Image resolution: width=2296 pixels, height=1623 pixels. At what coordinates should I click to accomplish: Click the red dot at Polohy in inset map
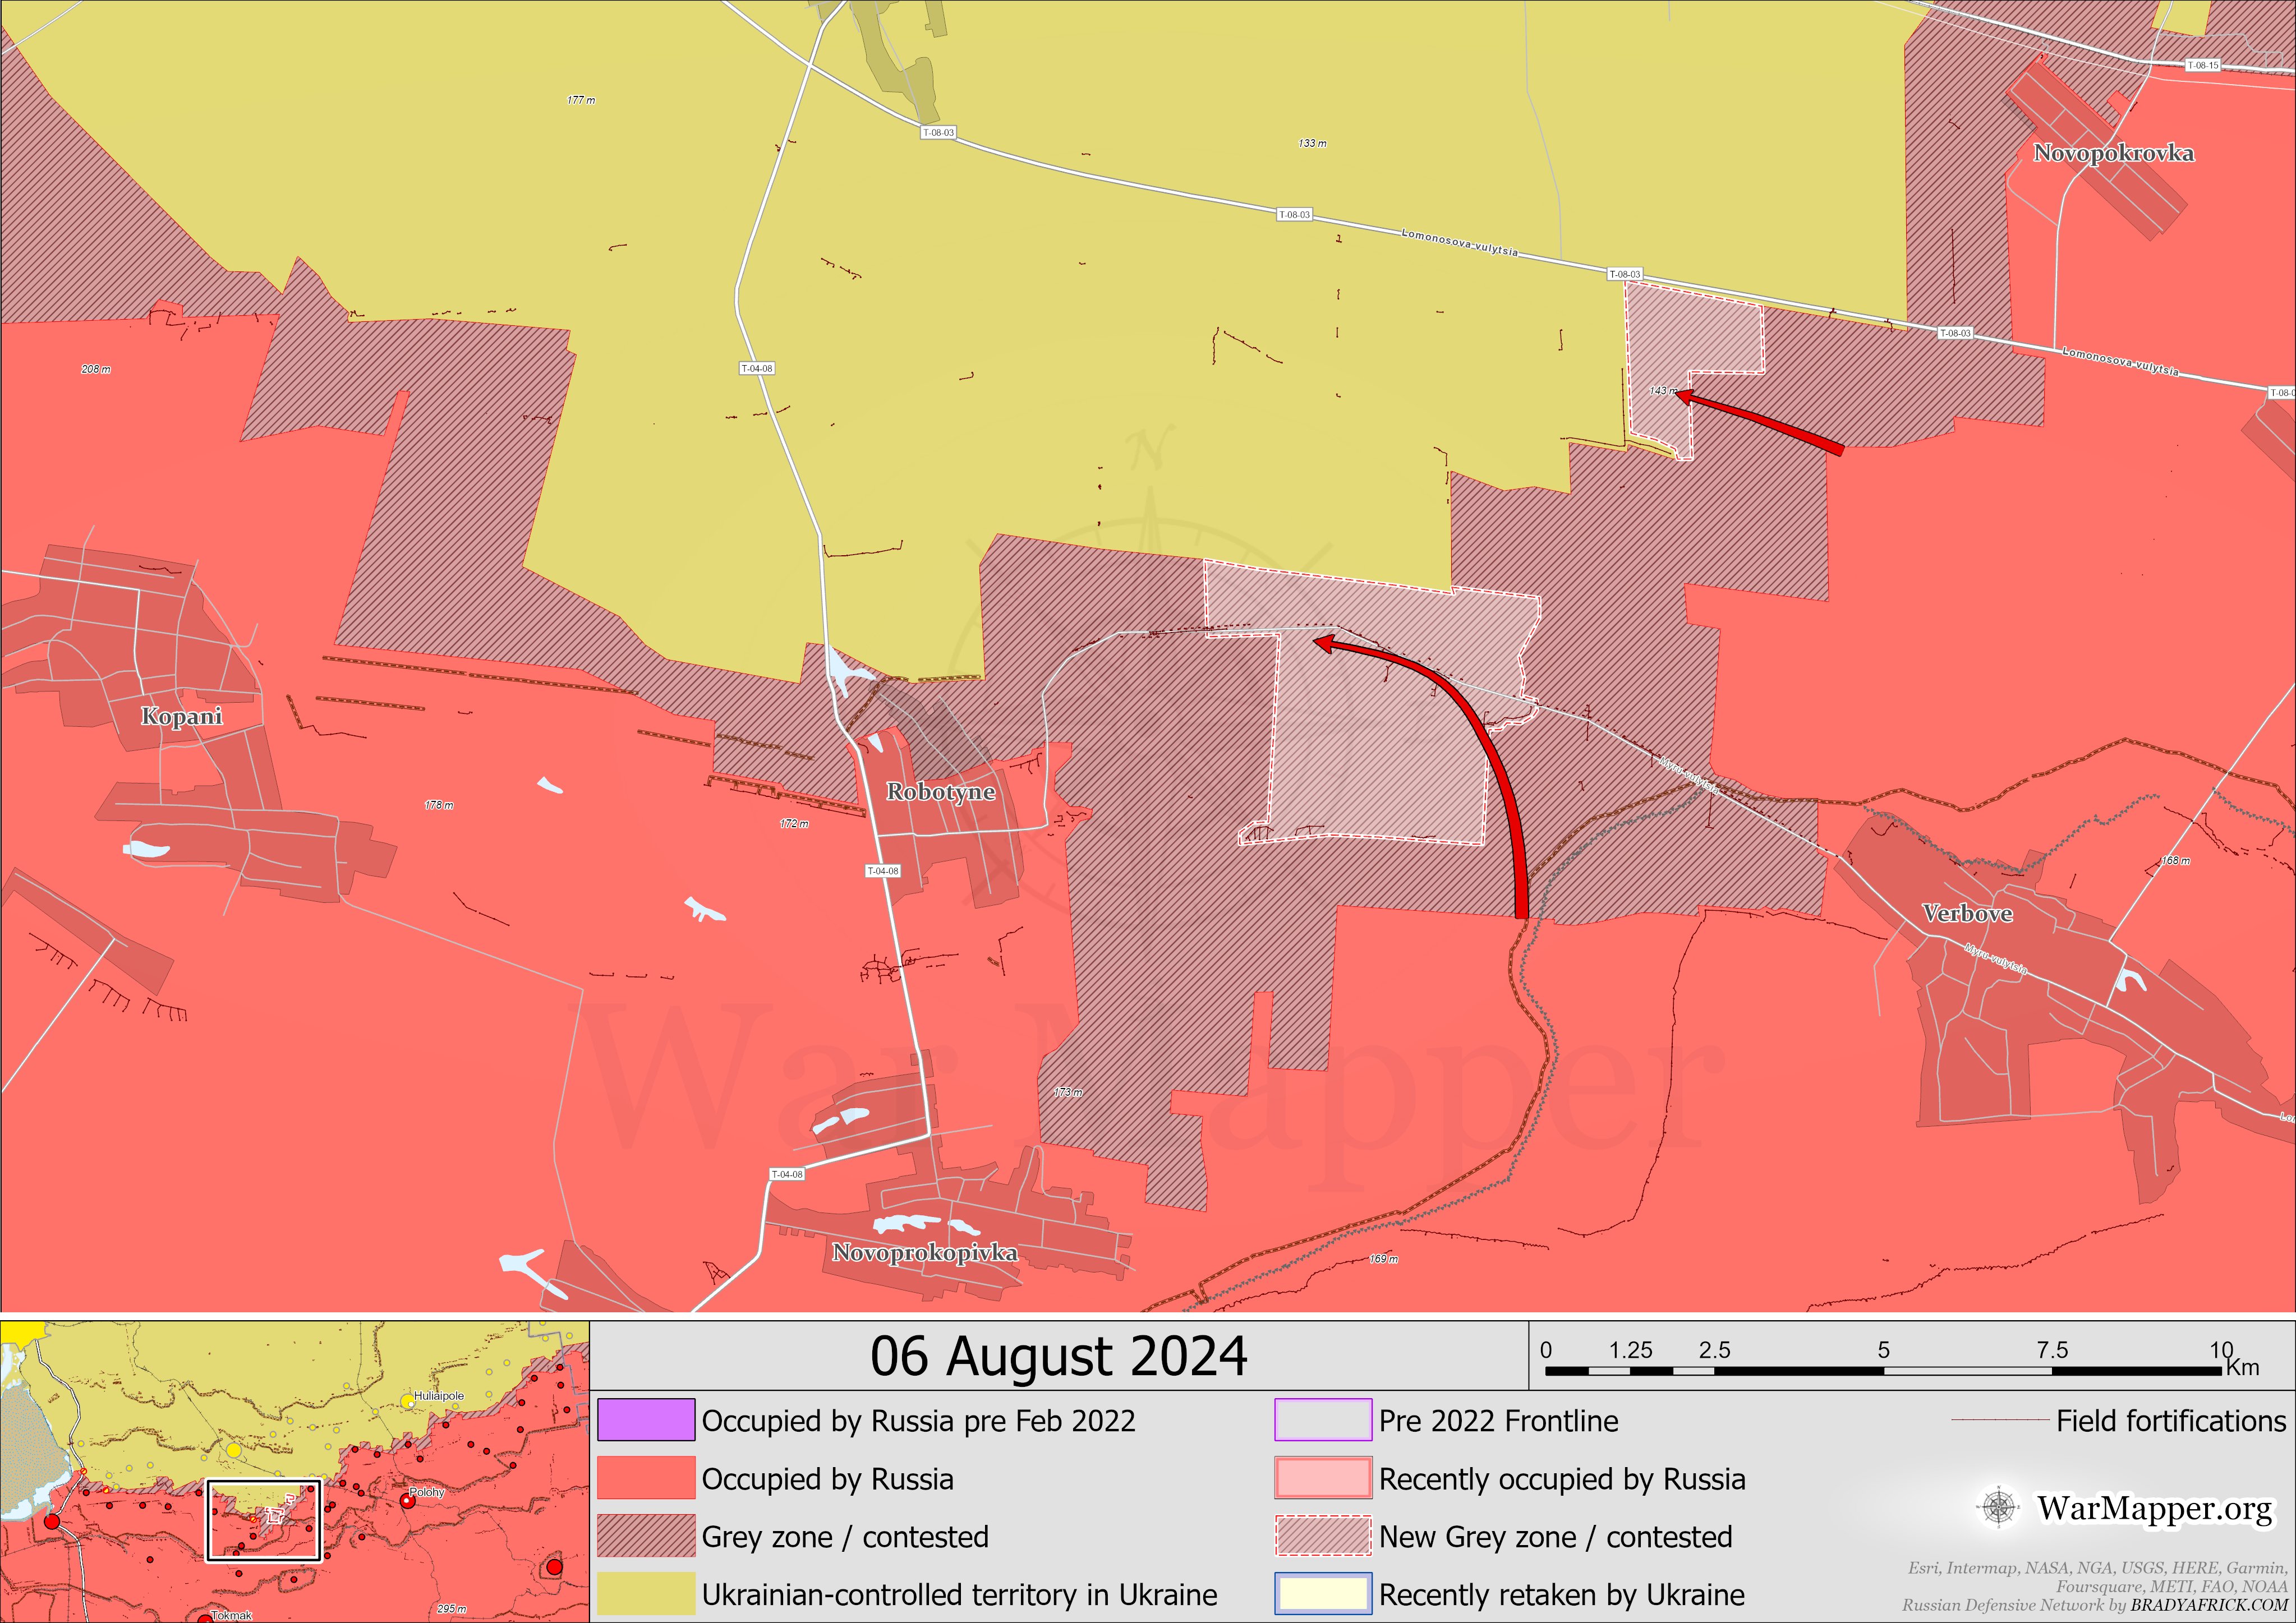point(407,1501)
